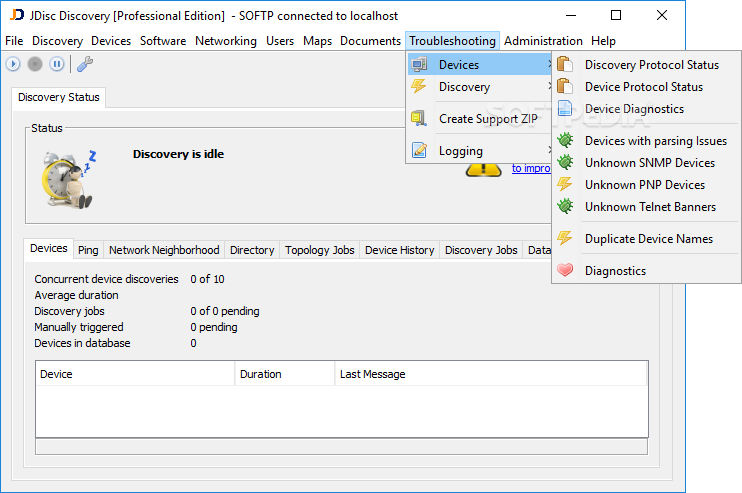Click the bug icon for Unknown Telnet Banners

[x=565, y=206]
